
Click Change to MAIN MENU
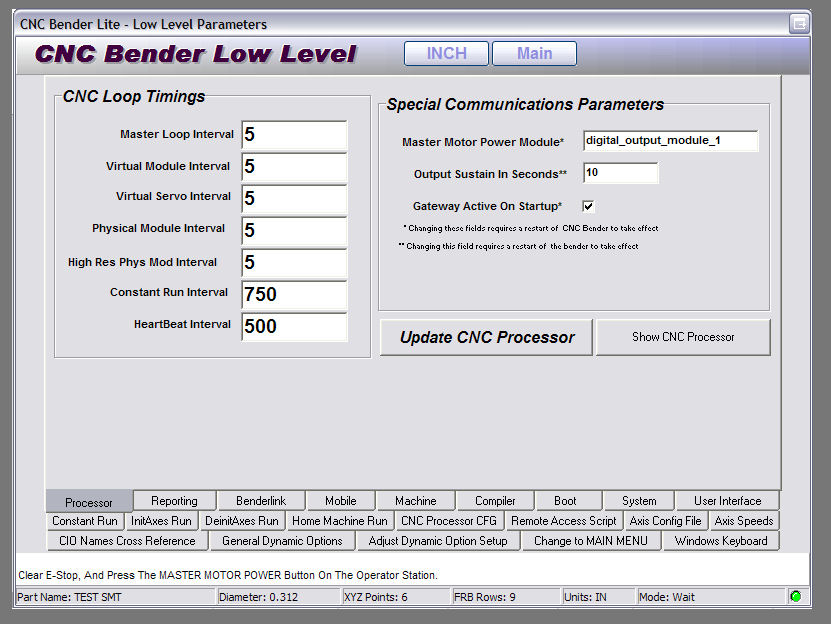591,541
